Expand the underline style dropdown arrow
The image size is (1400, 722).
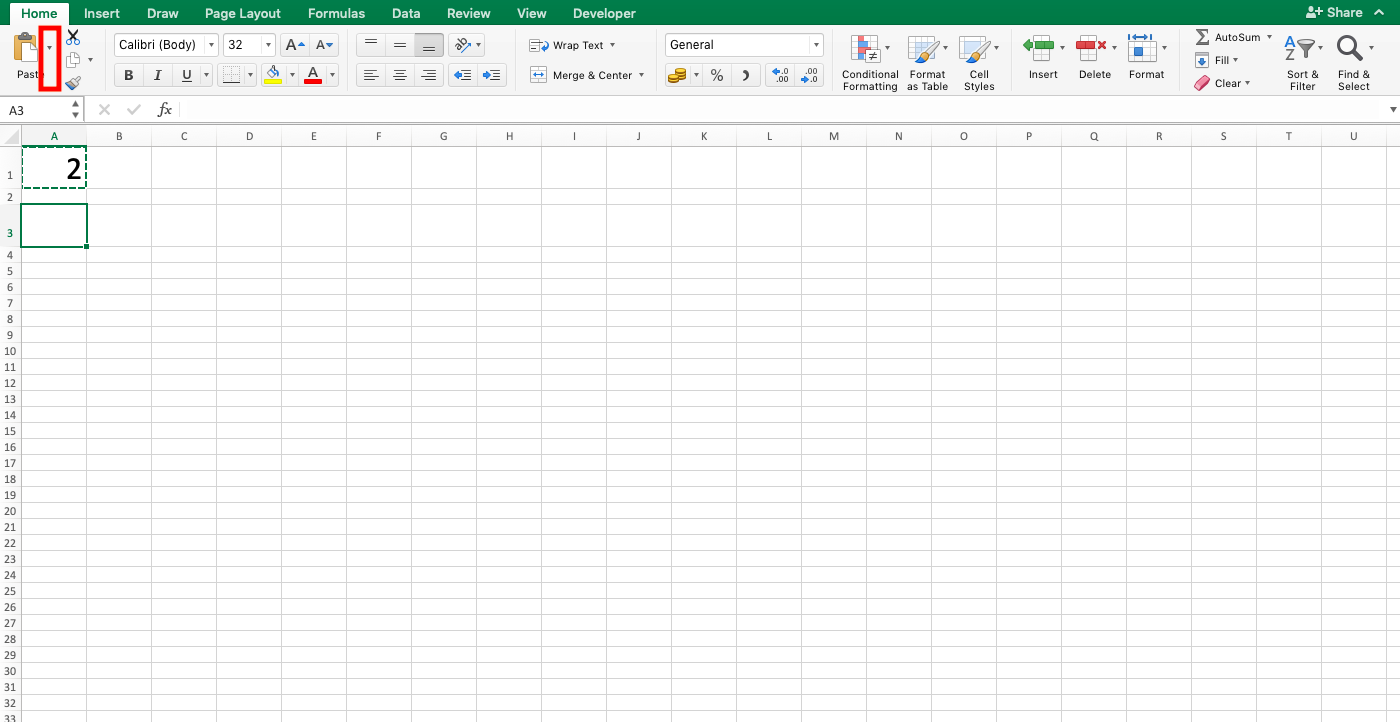click(x=206, y=75)
